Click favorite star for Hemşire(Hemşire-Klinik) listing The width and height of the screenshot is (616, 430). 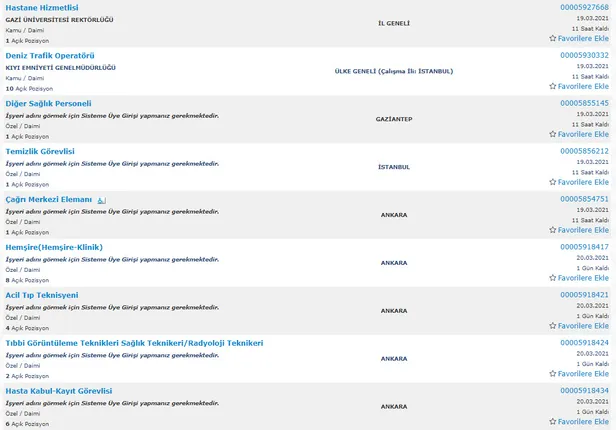tap(553, 279)
